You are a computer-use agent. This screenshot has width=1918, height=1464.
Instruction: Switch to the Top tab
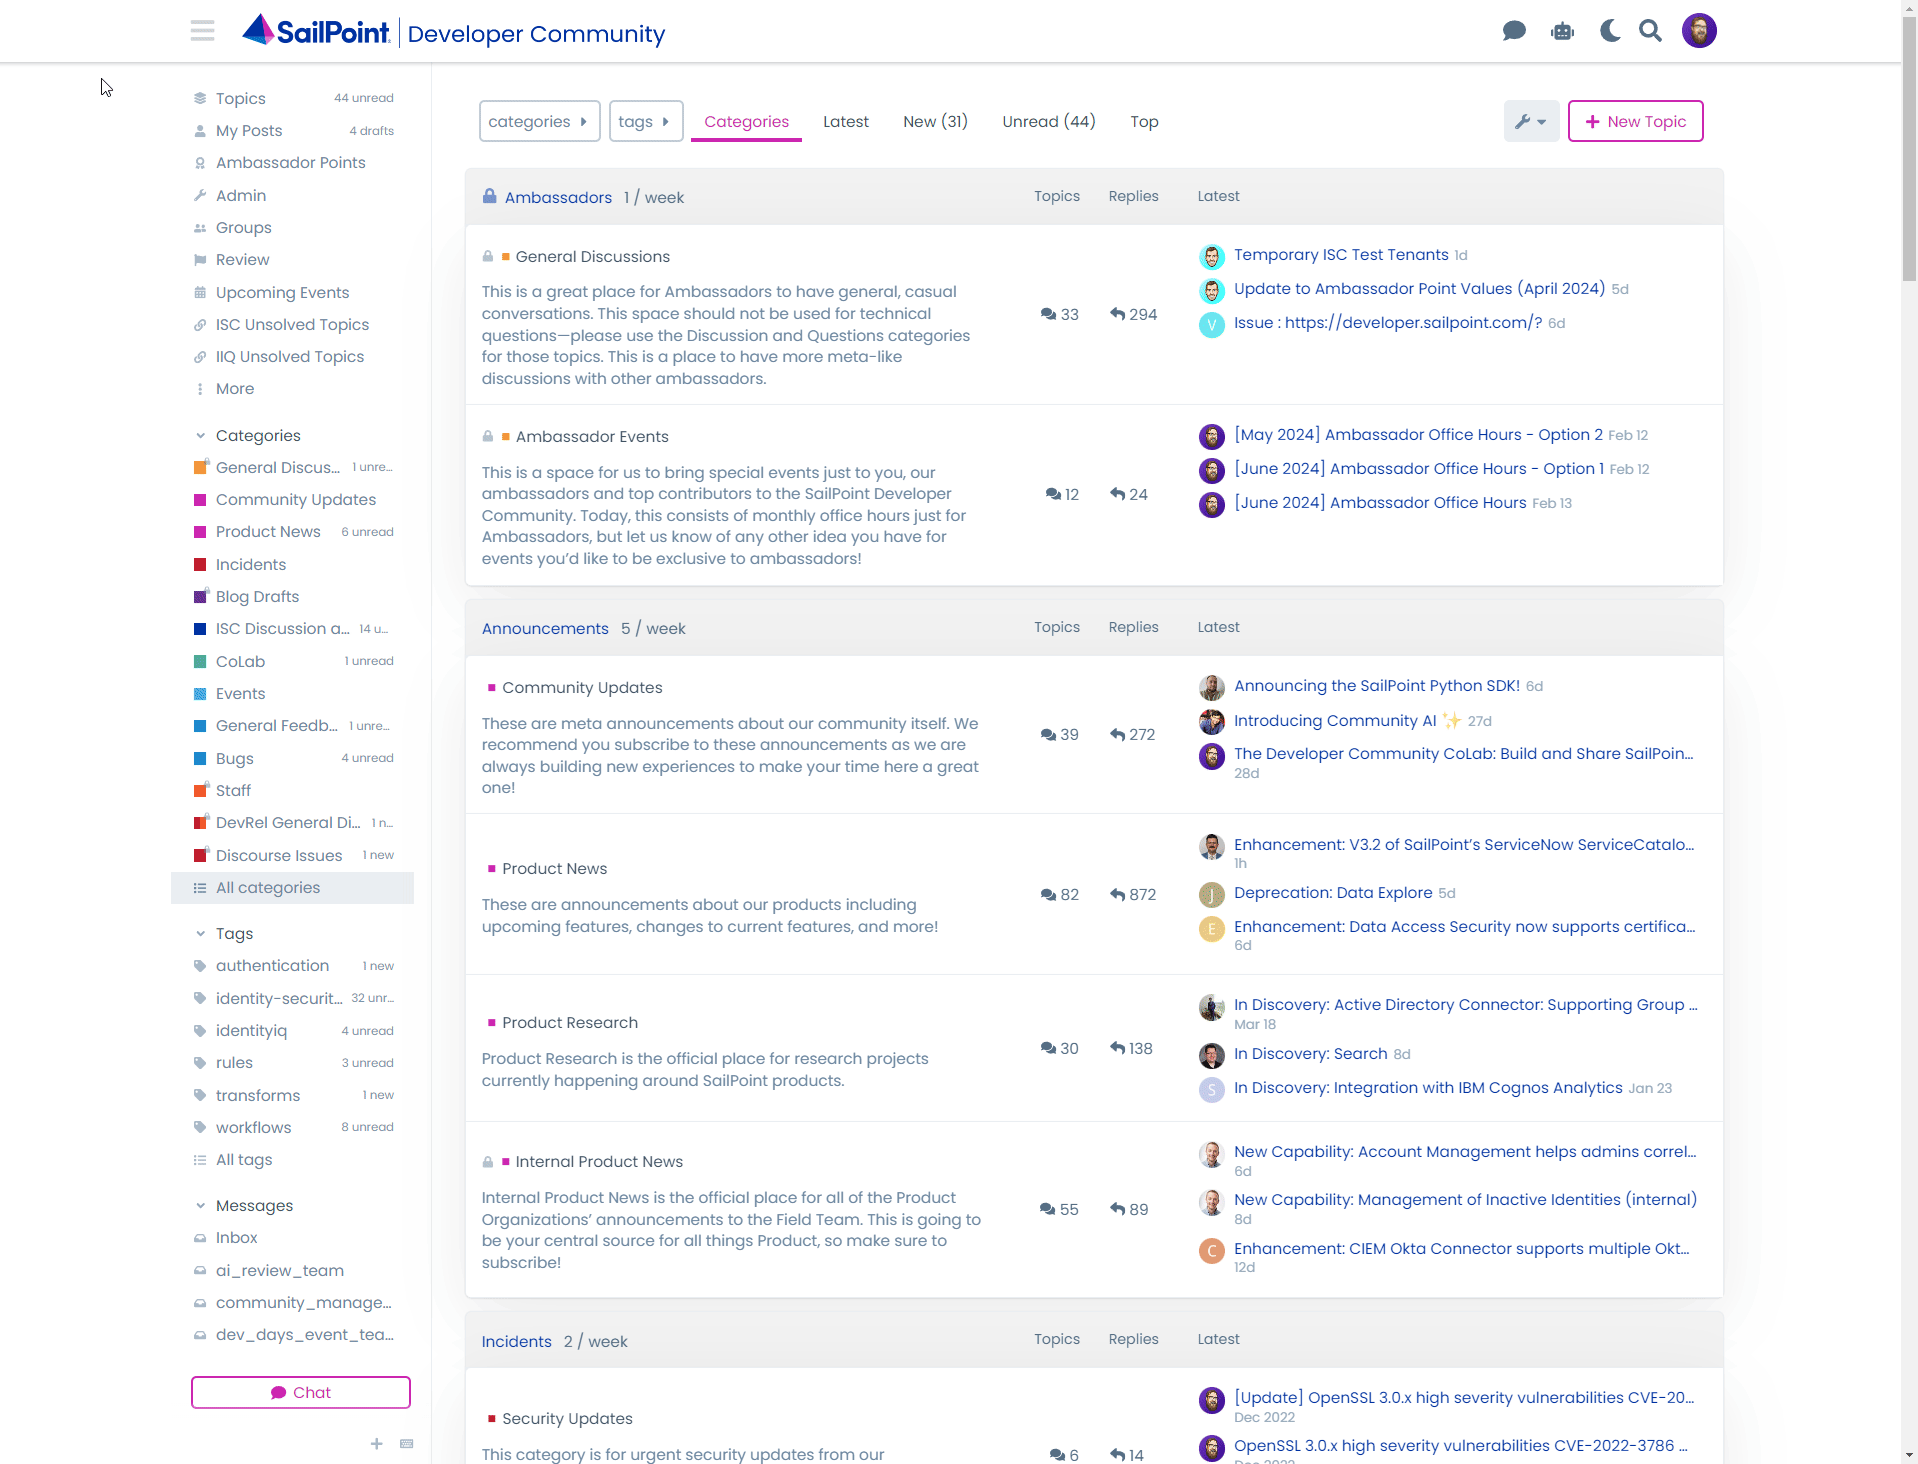point(1144,121)
